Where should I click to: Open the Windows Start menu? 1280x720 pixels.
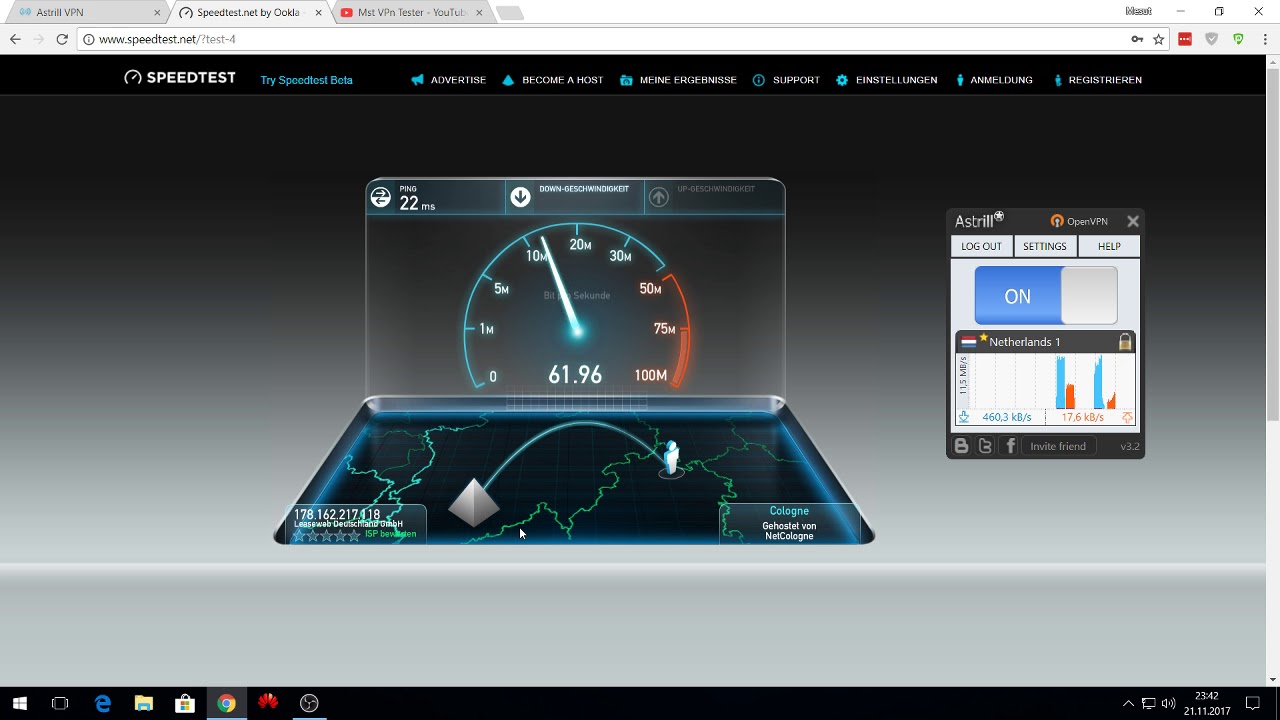click(19, 703)
